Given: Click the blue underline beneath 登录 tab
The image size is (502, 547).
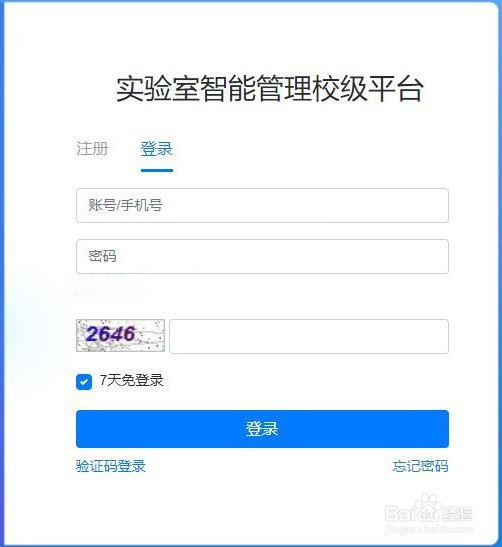Looking at the screenshot, I should (157, 170).
